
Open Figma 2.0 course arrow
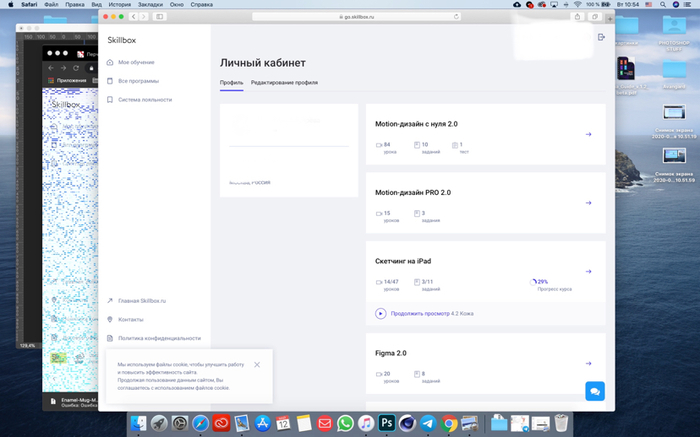tap(588, 364)
